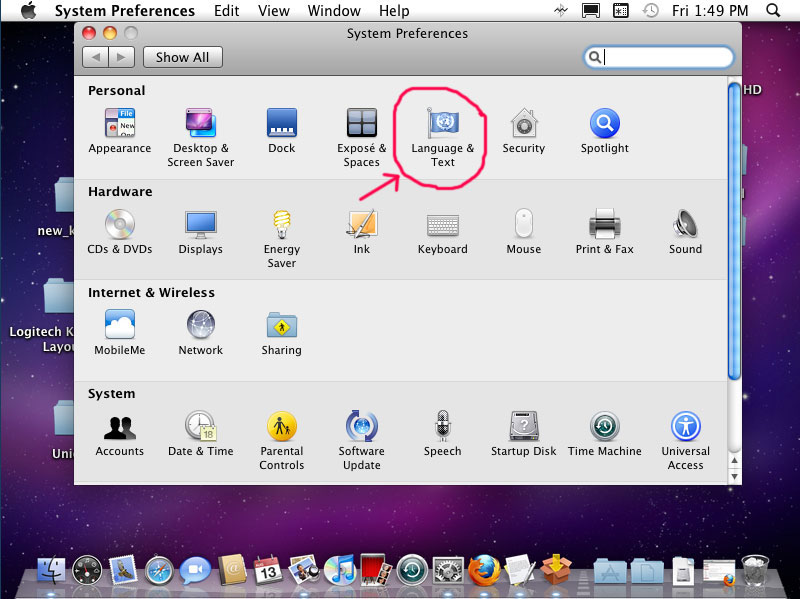This screenshot has height=599, width=800.
Task: Open the Sound preference pane
Action: [x=686, y=232]
